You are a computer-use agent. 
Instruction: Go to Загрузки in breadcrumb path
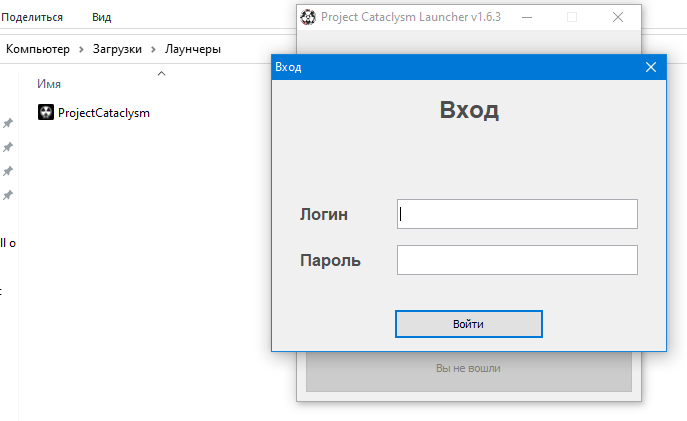click(117, 49)
